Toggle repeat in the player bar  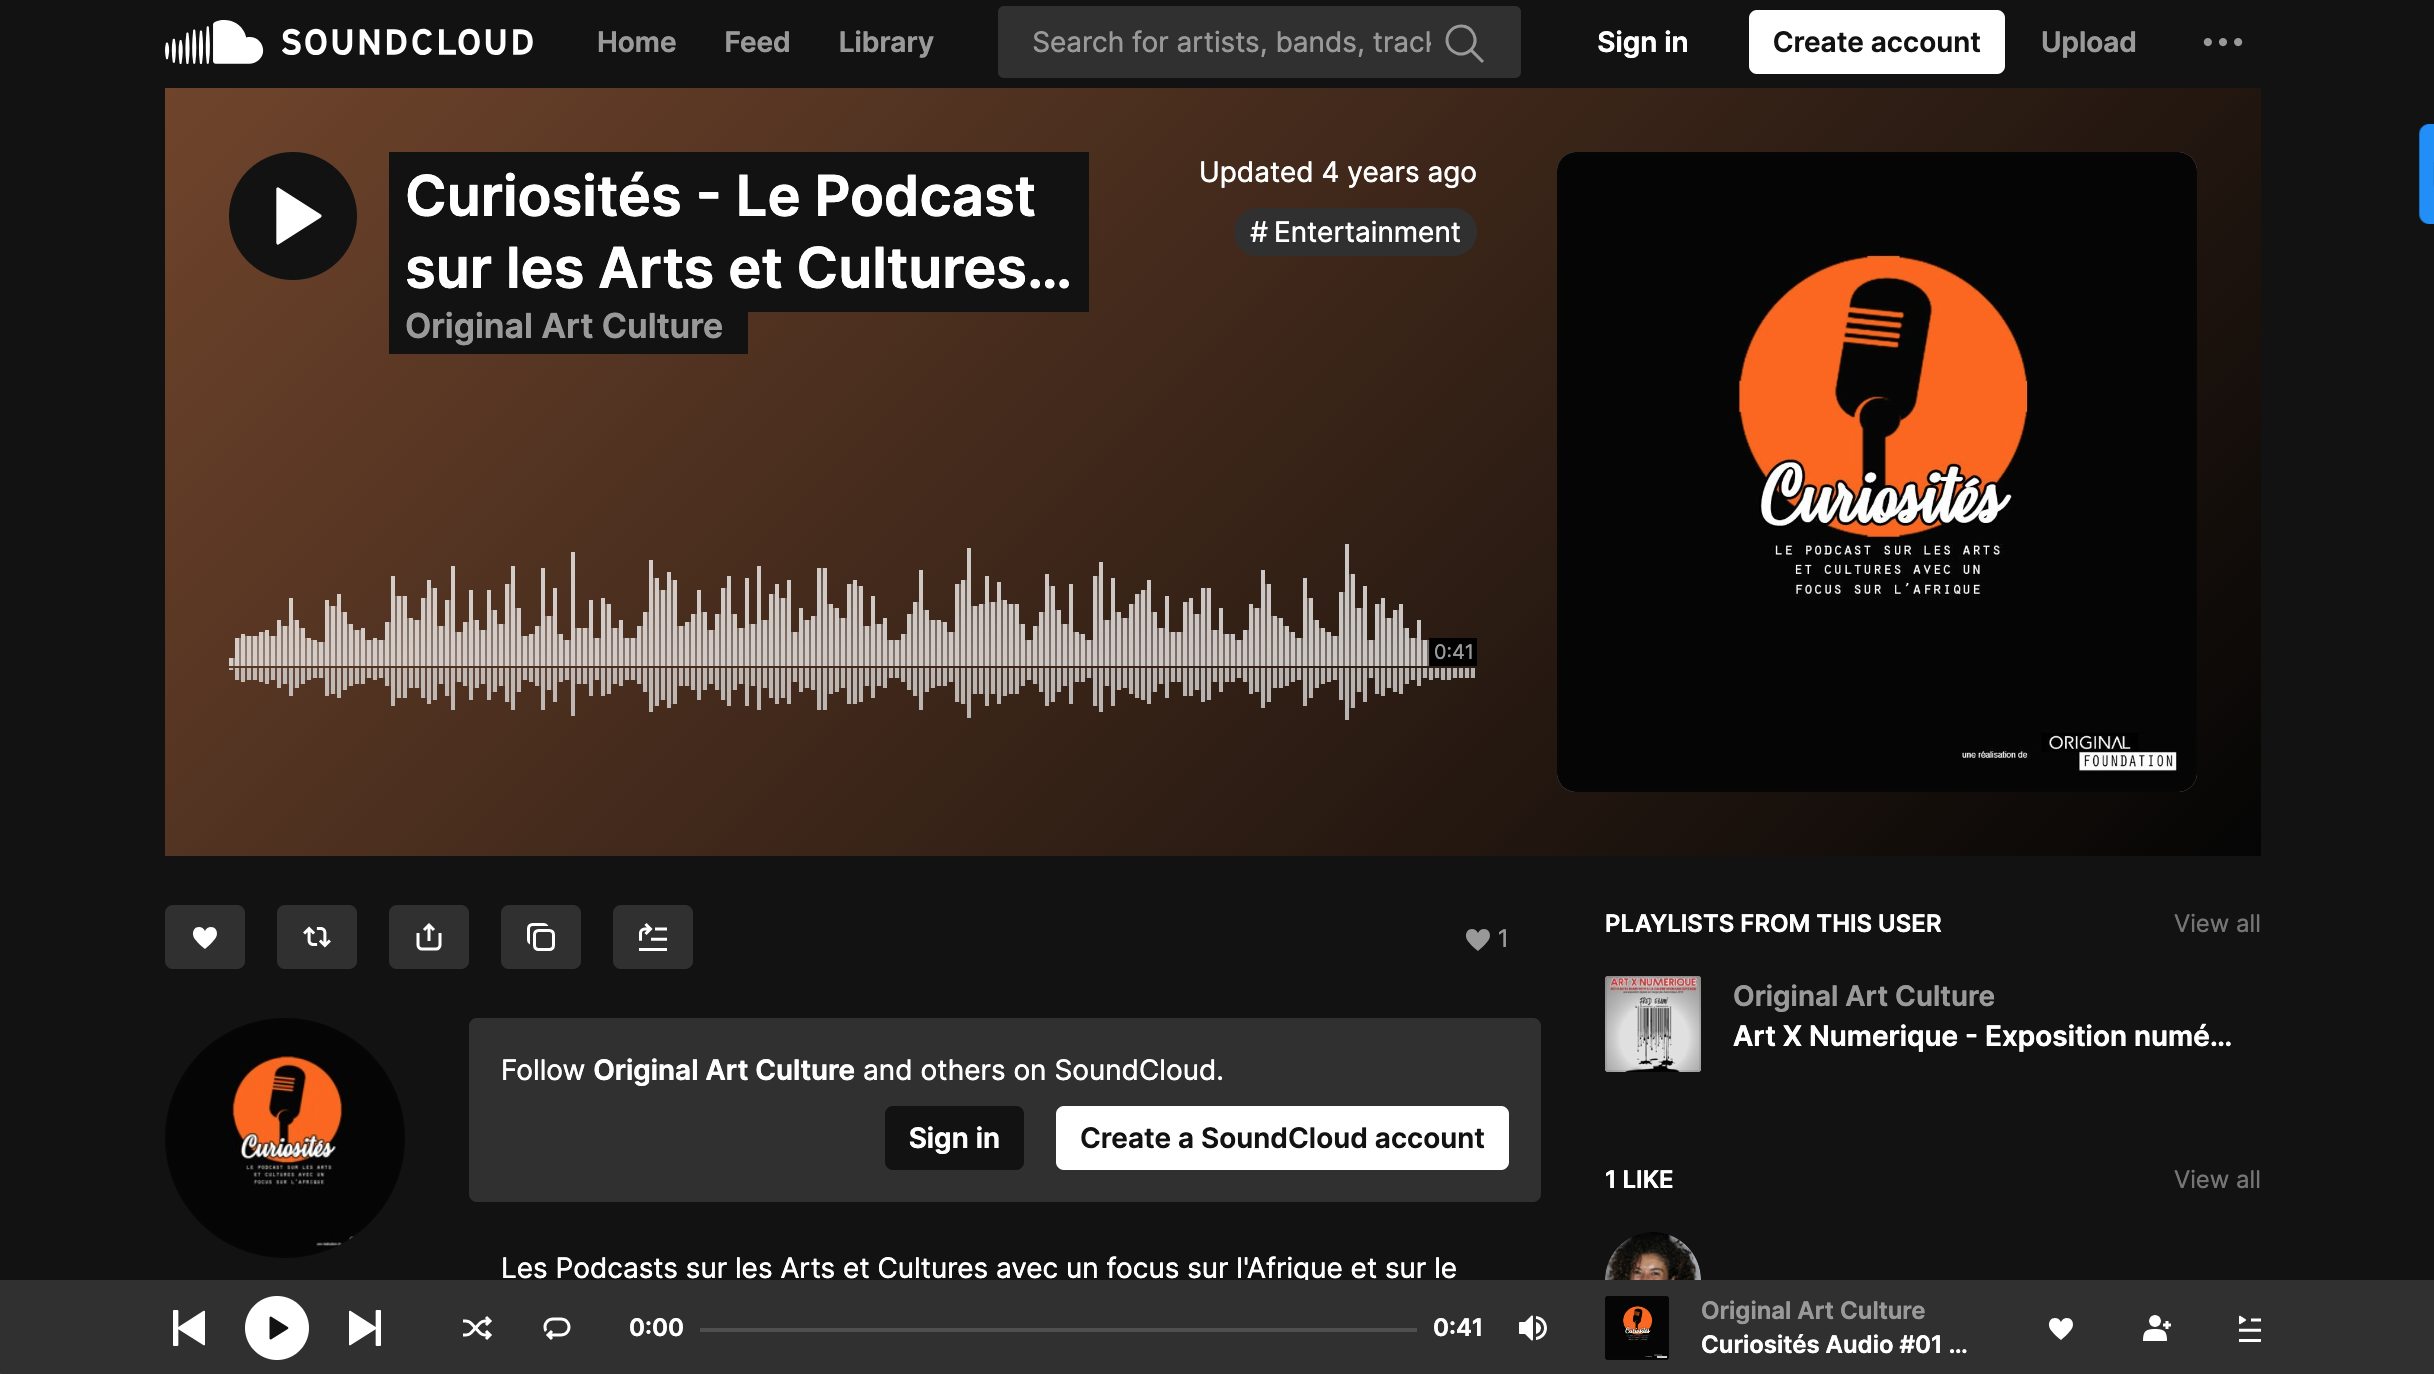coord(557,1328)
